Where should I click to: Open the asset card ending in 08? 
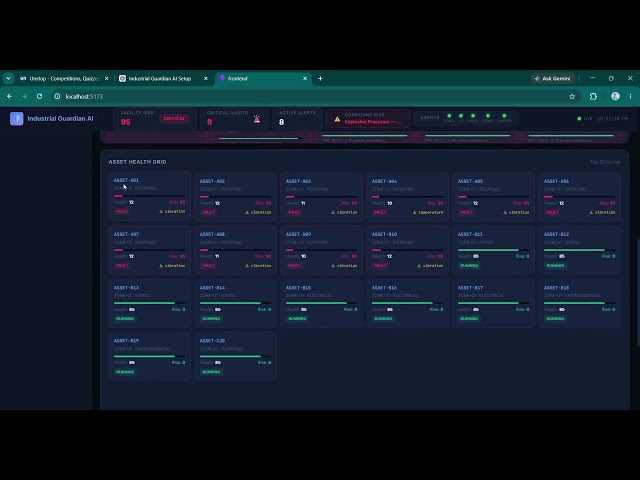tap(236, 250)
